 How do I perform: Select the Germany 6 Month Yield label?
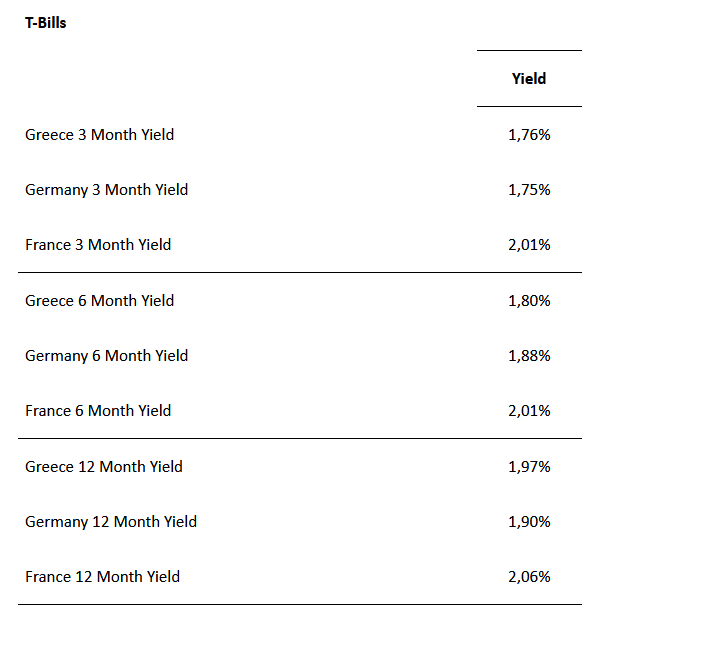[106, 356]
